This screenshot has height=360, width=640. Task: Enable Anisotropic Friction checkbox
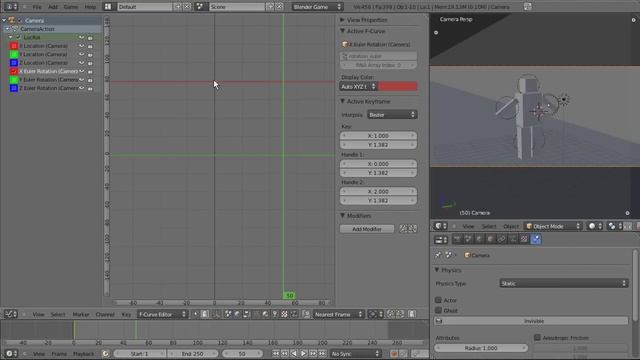[x=537, y=338]
